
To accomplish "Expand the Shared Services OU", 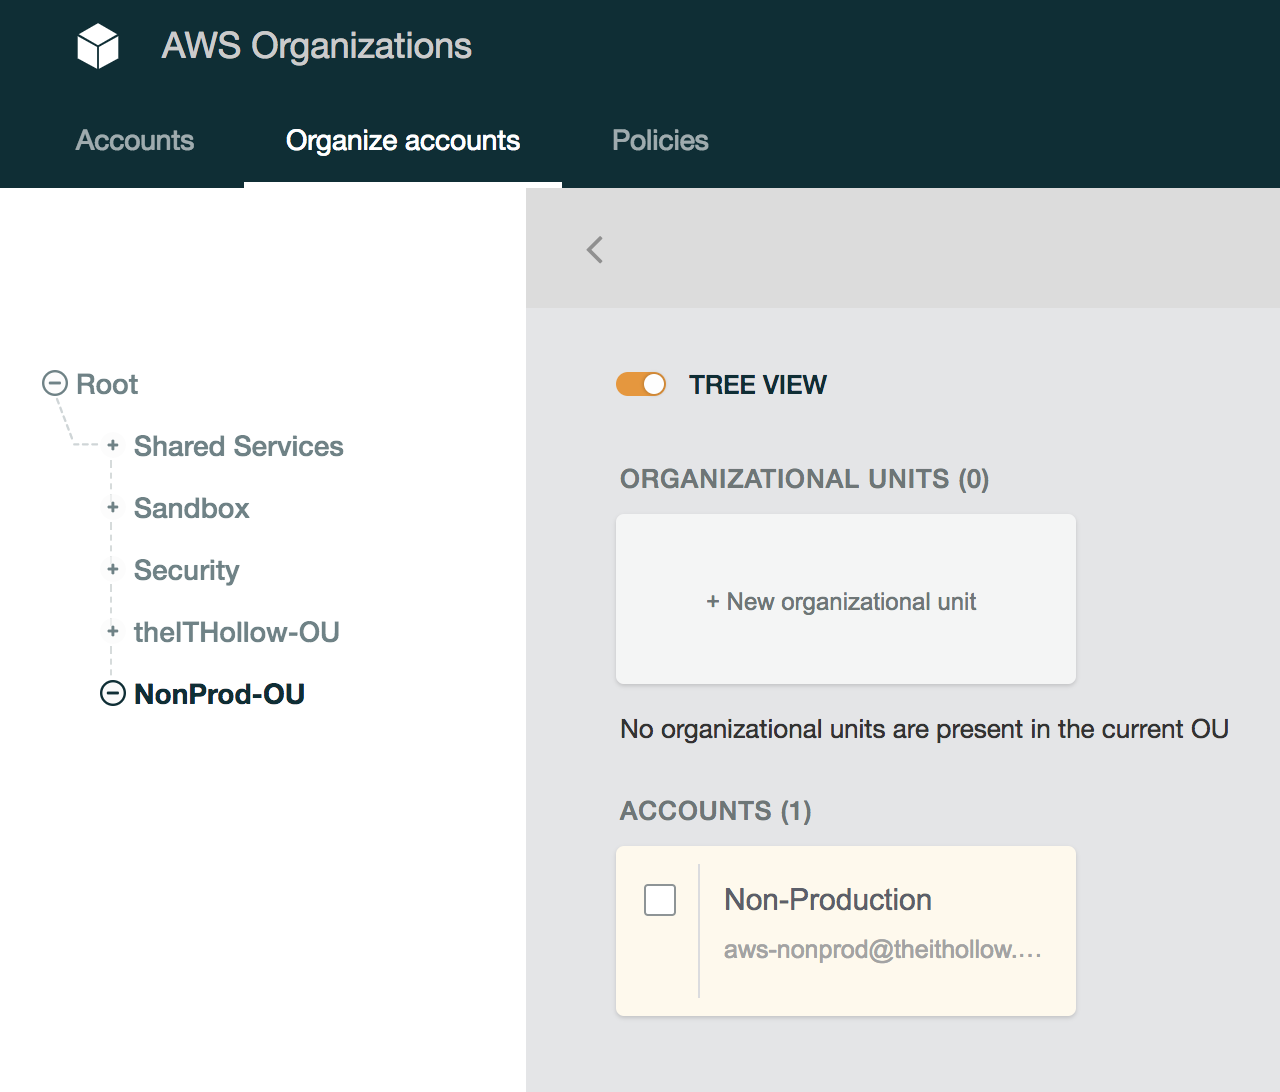I will pyautogui.click(x=113, y=445).
